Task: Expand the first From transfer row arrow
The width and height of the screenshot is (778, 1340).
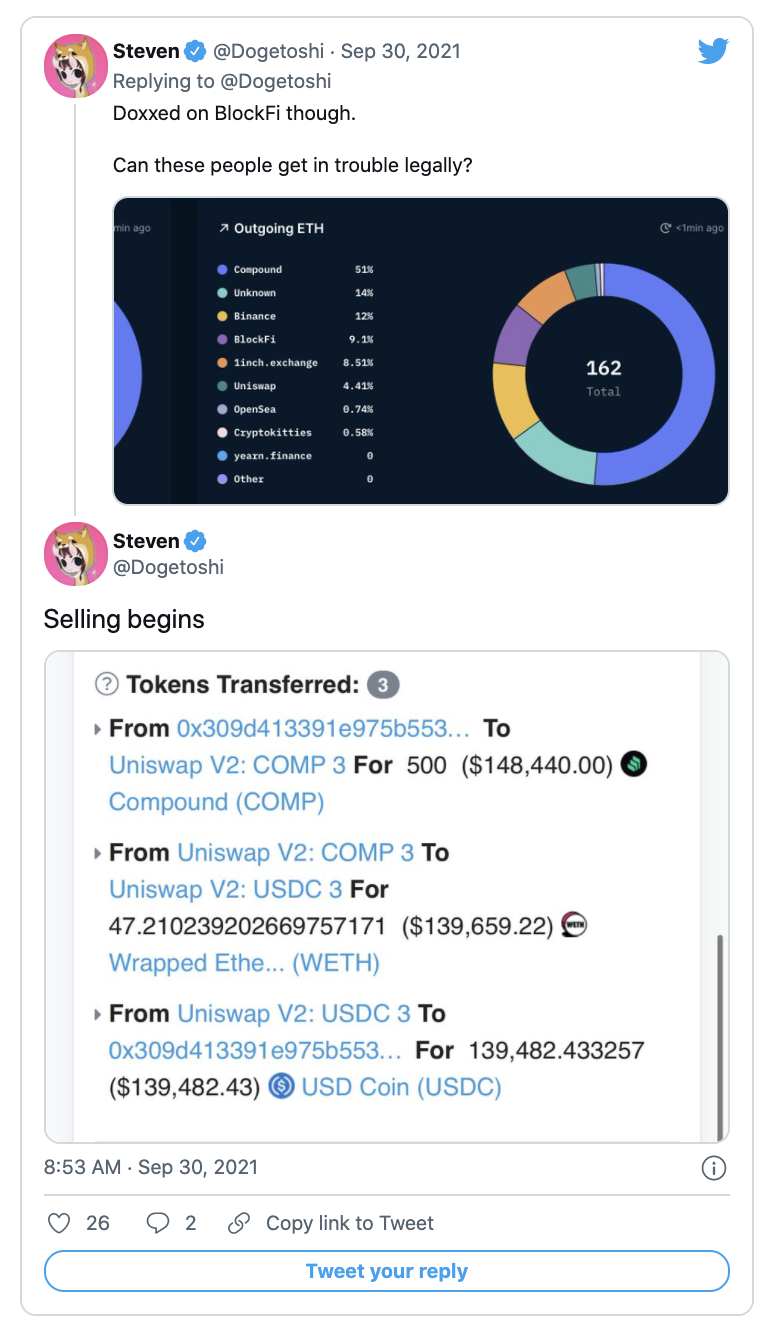Action: coord(97,729)
